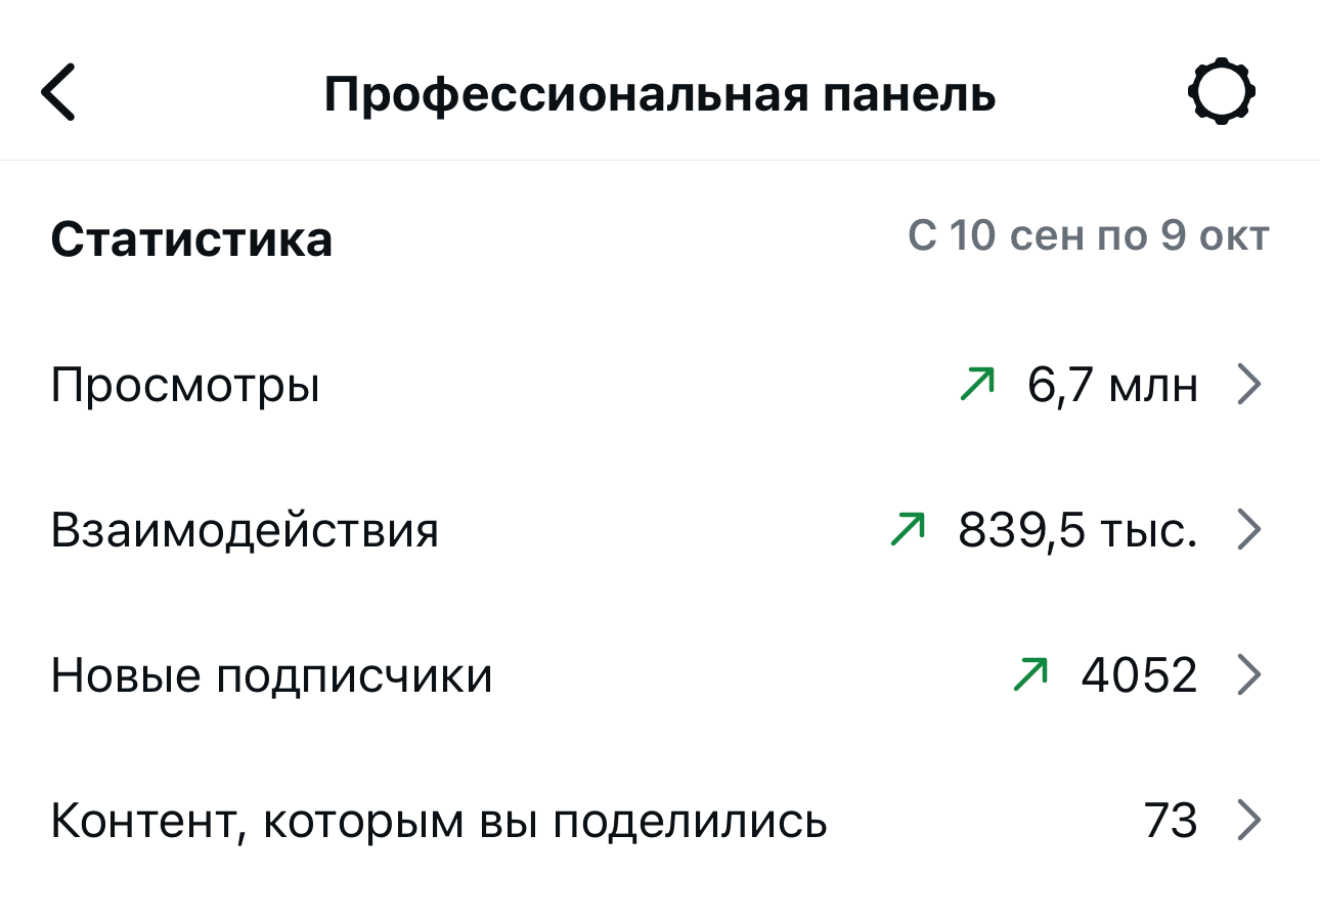Click the green trend arrow next to 839,5 тыс.
This screenshot has height=914, width=1320.
point(907,529)
